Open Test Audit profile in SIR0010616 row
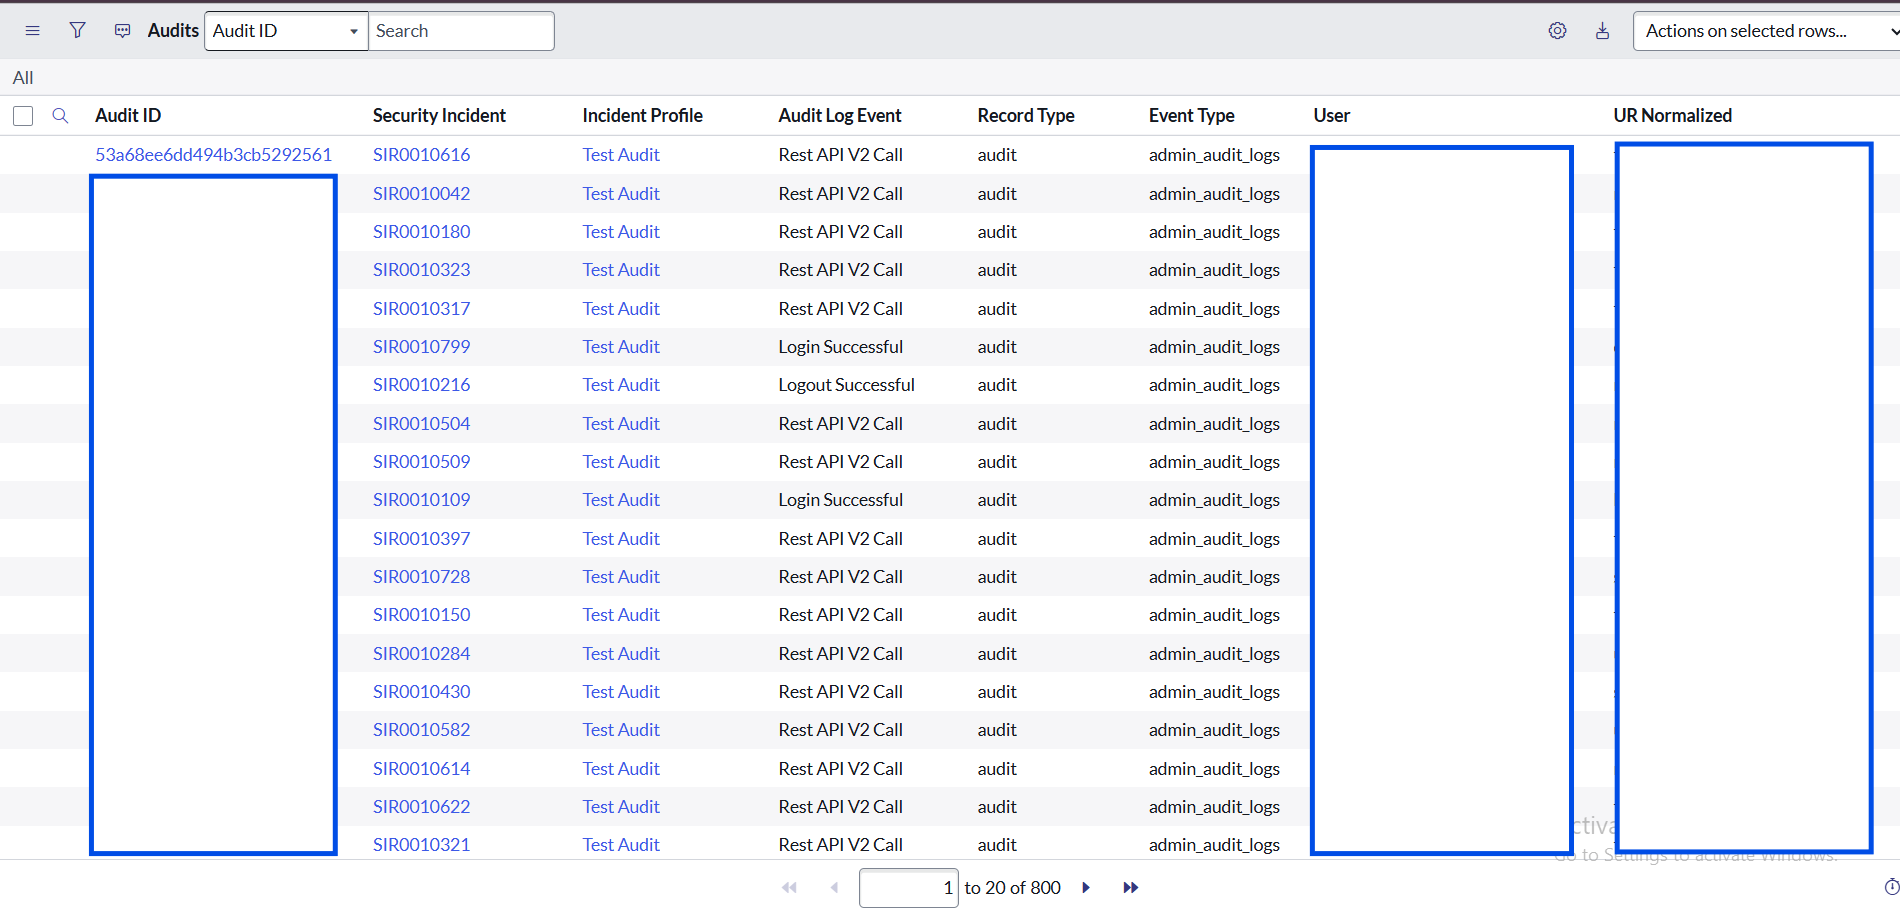 (x=621, y=155)
